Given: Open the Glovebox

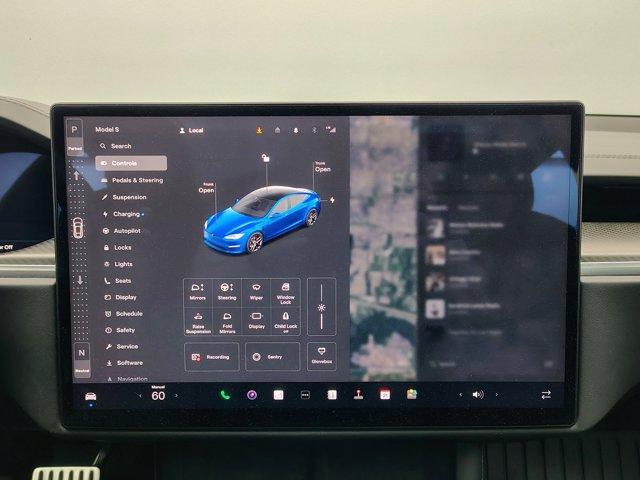Looking at the screenshot, I should [x=322, y=357].
